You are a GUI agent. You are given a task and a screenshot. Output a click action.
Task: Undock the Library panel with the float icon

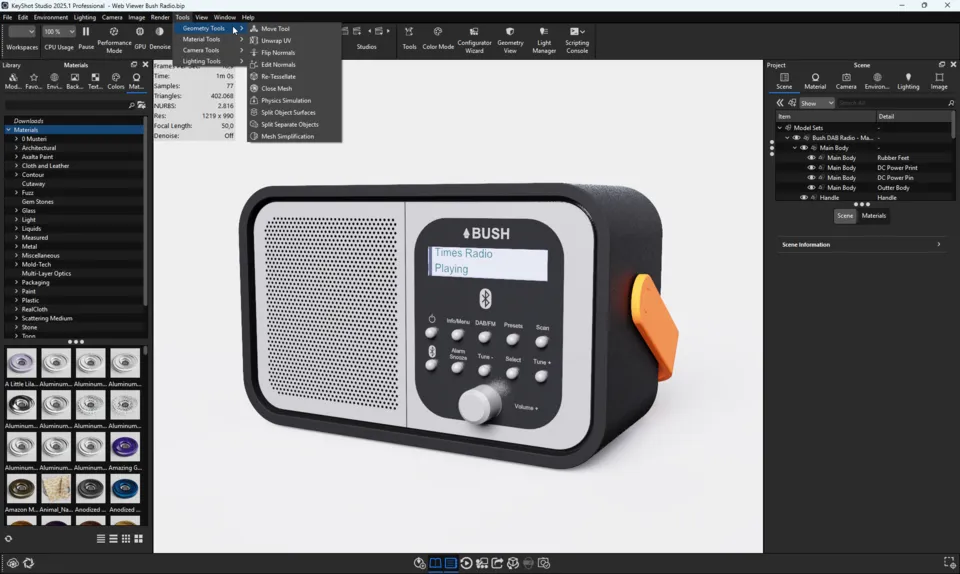(x=133, y=65)
